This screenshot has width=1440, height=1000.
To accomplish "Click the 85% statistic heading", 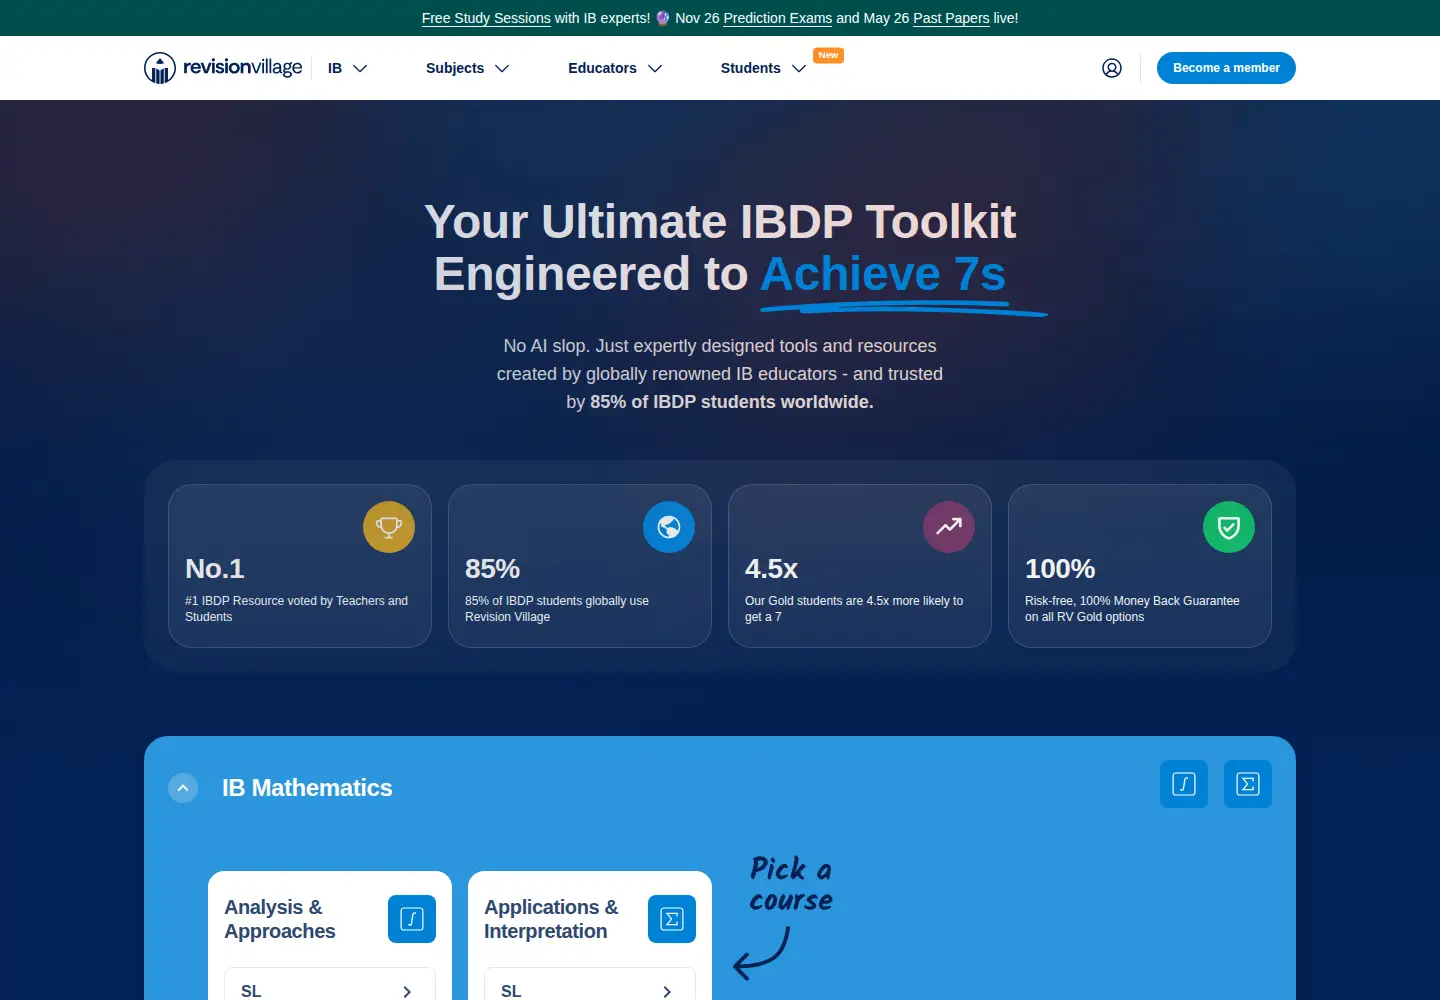I will (492, 569).
